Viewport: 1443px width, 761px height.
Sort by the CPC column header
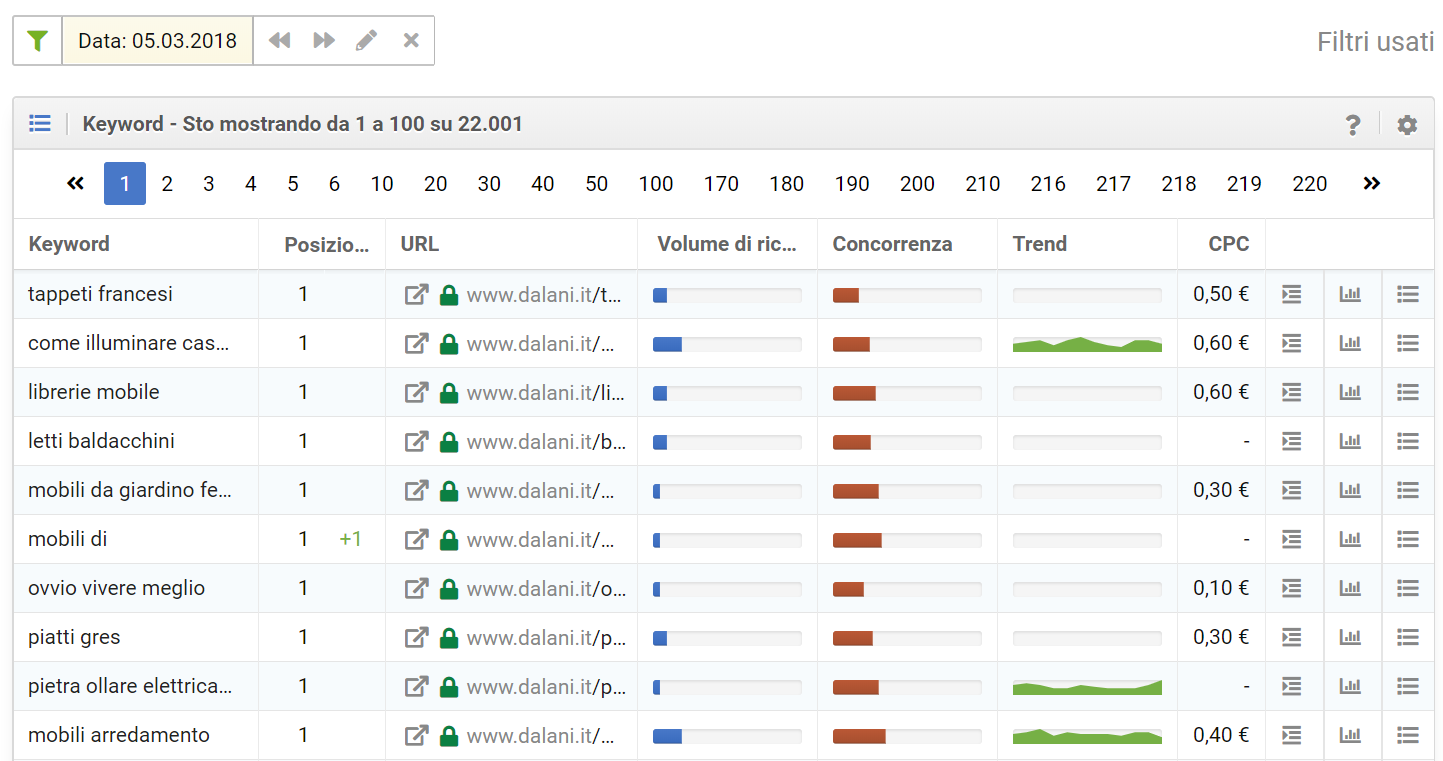(x=1229, y=244)
